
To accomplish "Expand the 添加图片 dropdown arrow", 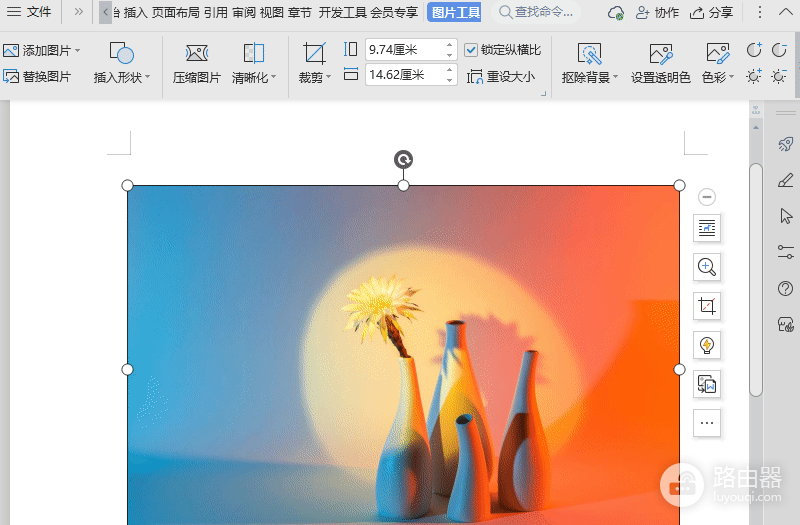I will (78, 51).
